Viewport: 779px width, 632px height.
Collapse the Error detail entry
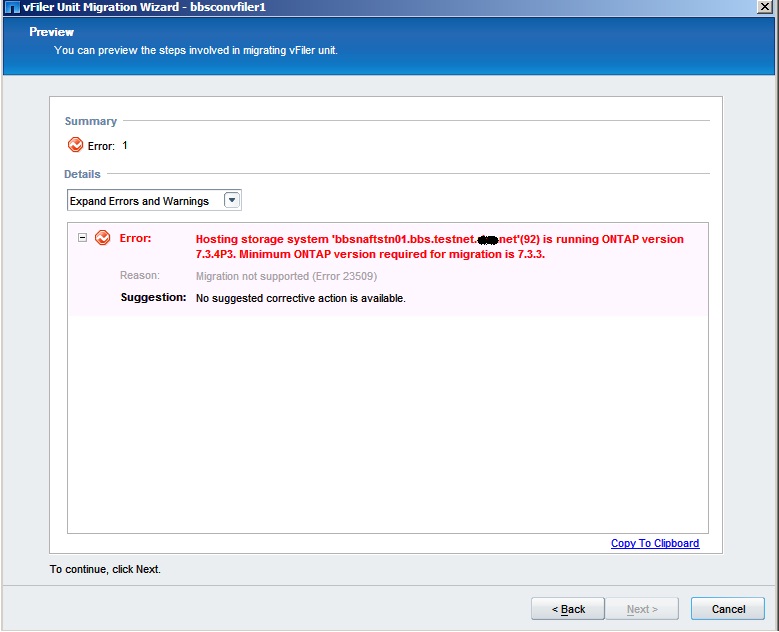click(x=82, y=238)
